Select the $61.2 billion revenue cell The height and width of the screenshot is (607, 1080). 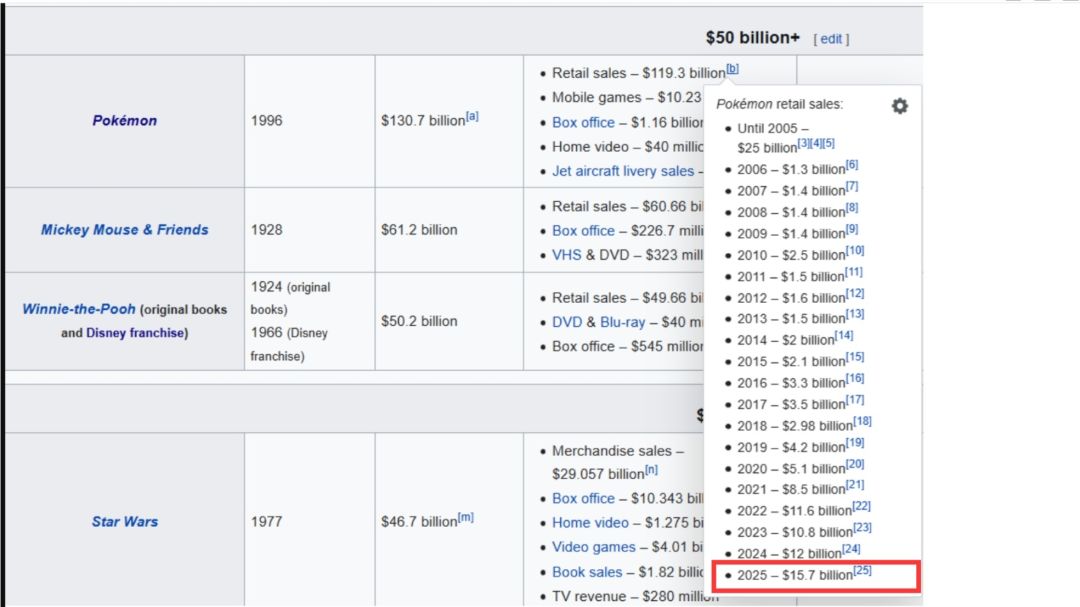point(449,229)
